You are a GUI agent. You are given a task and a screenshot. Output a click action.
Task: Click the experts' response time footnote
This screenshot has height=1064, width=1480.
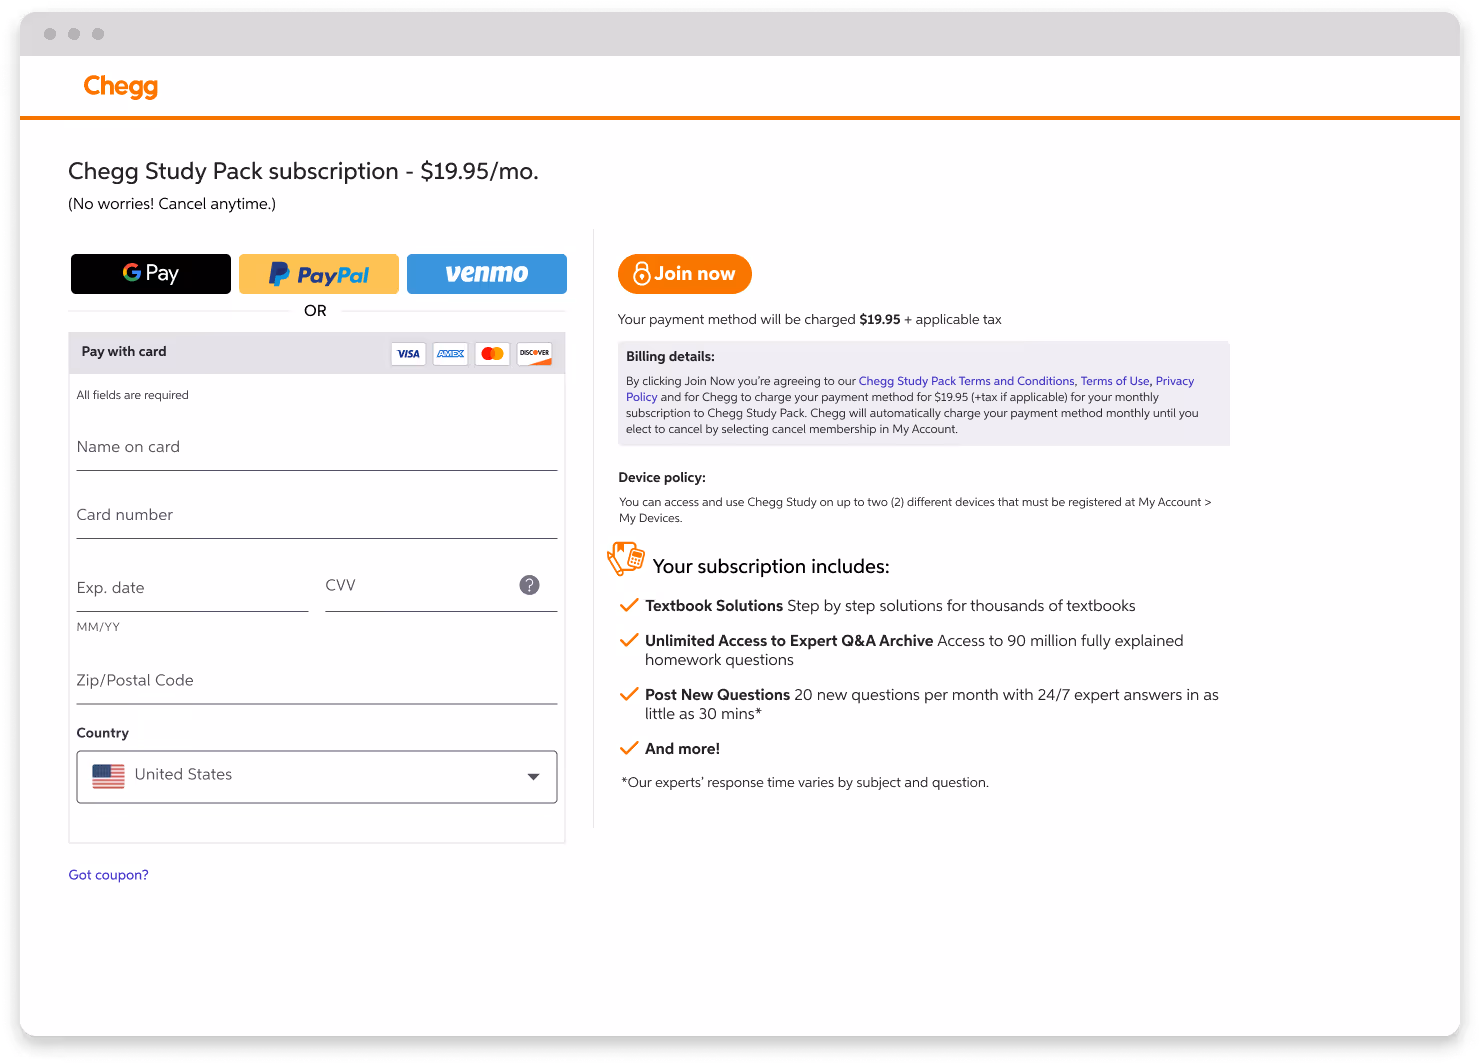point(805,783)
